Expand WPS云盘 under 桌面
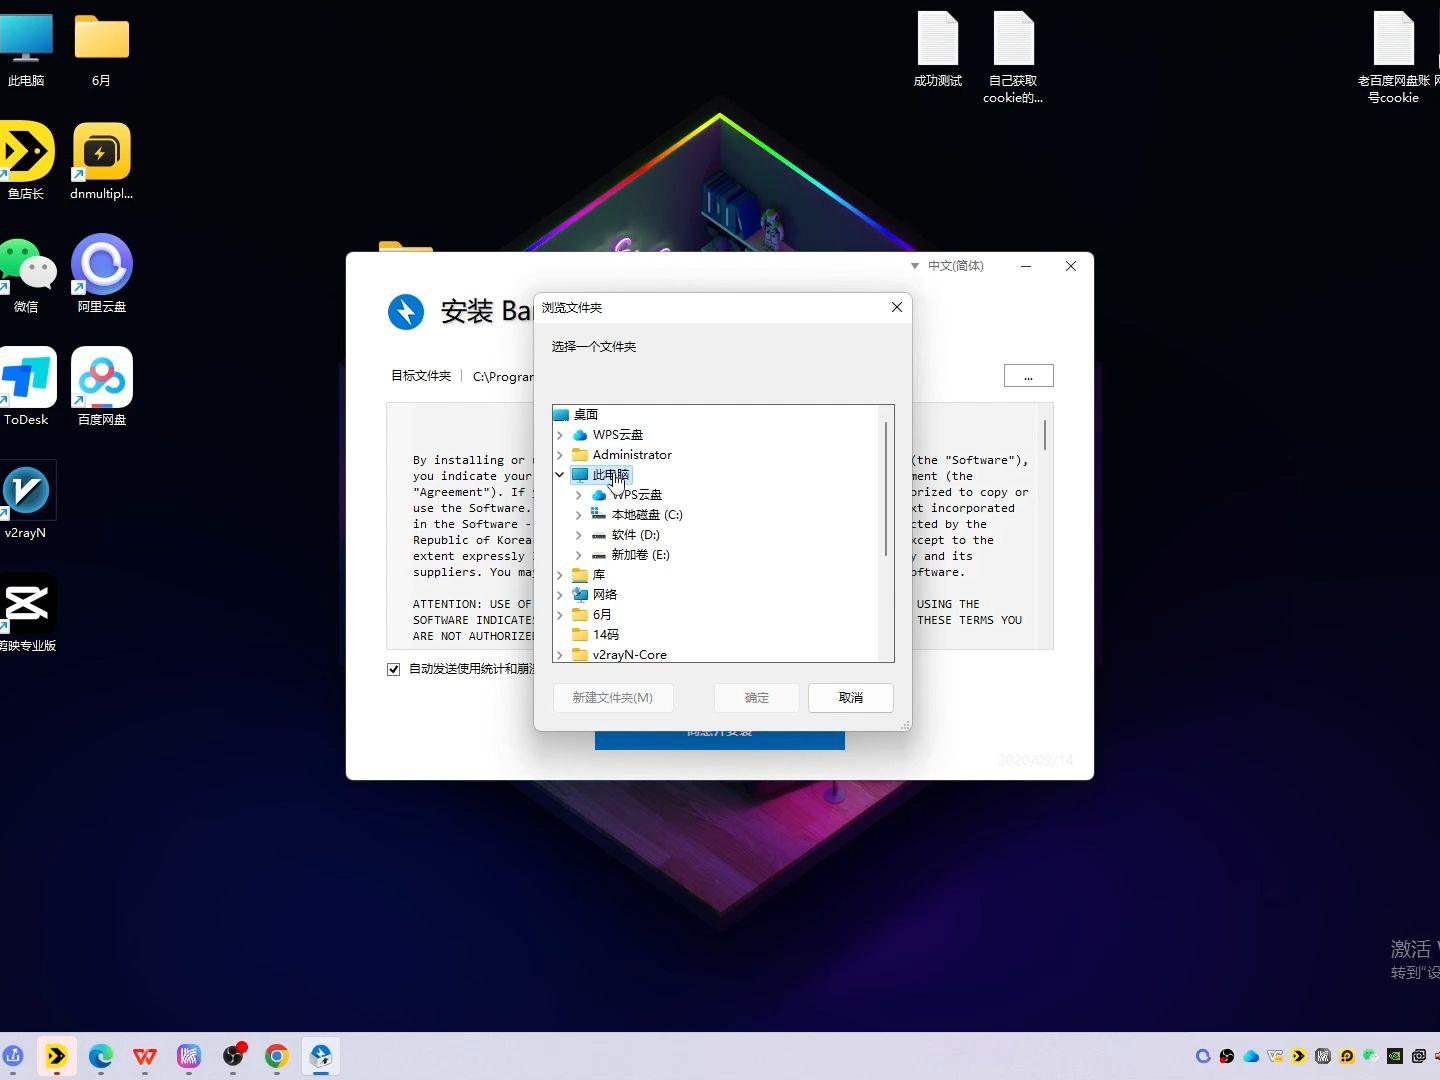Screen dimensions: 1440x1080 click(560, 435)
